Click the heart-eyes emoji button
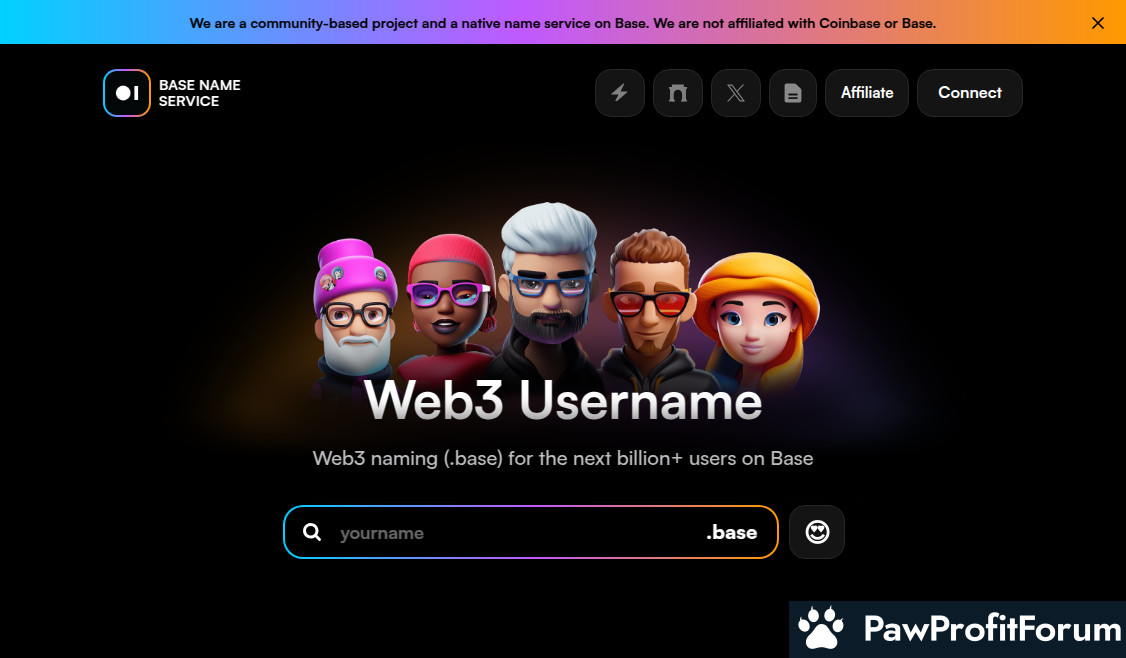The height and width of the screenshot is (658, 1126). point(817,532)
